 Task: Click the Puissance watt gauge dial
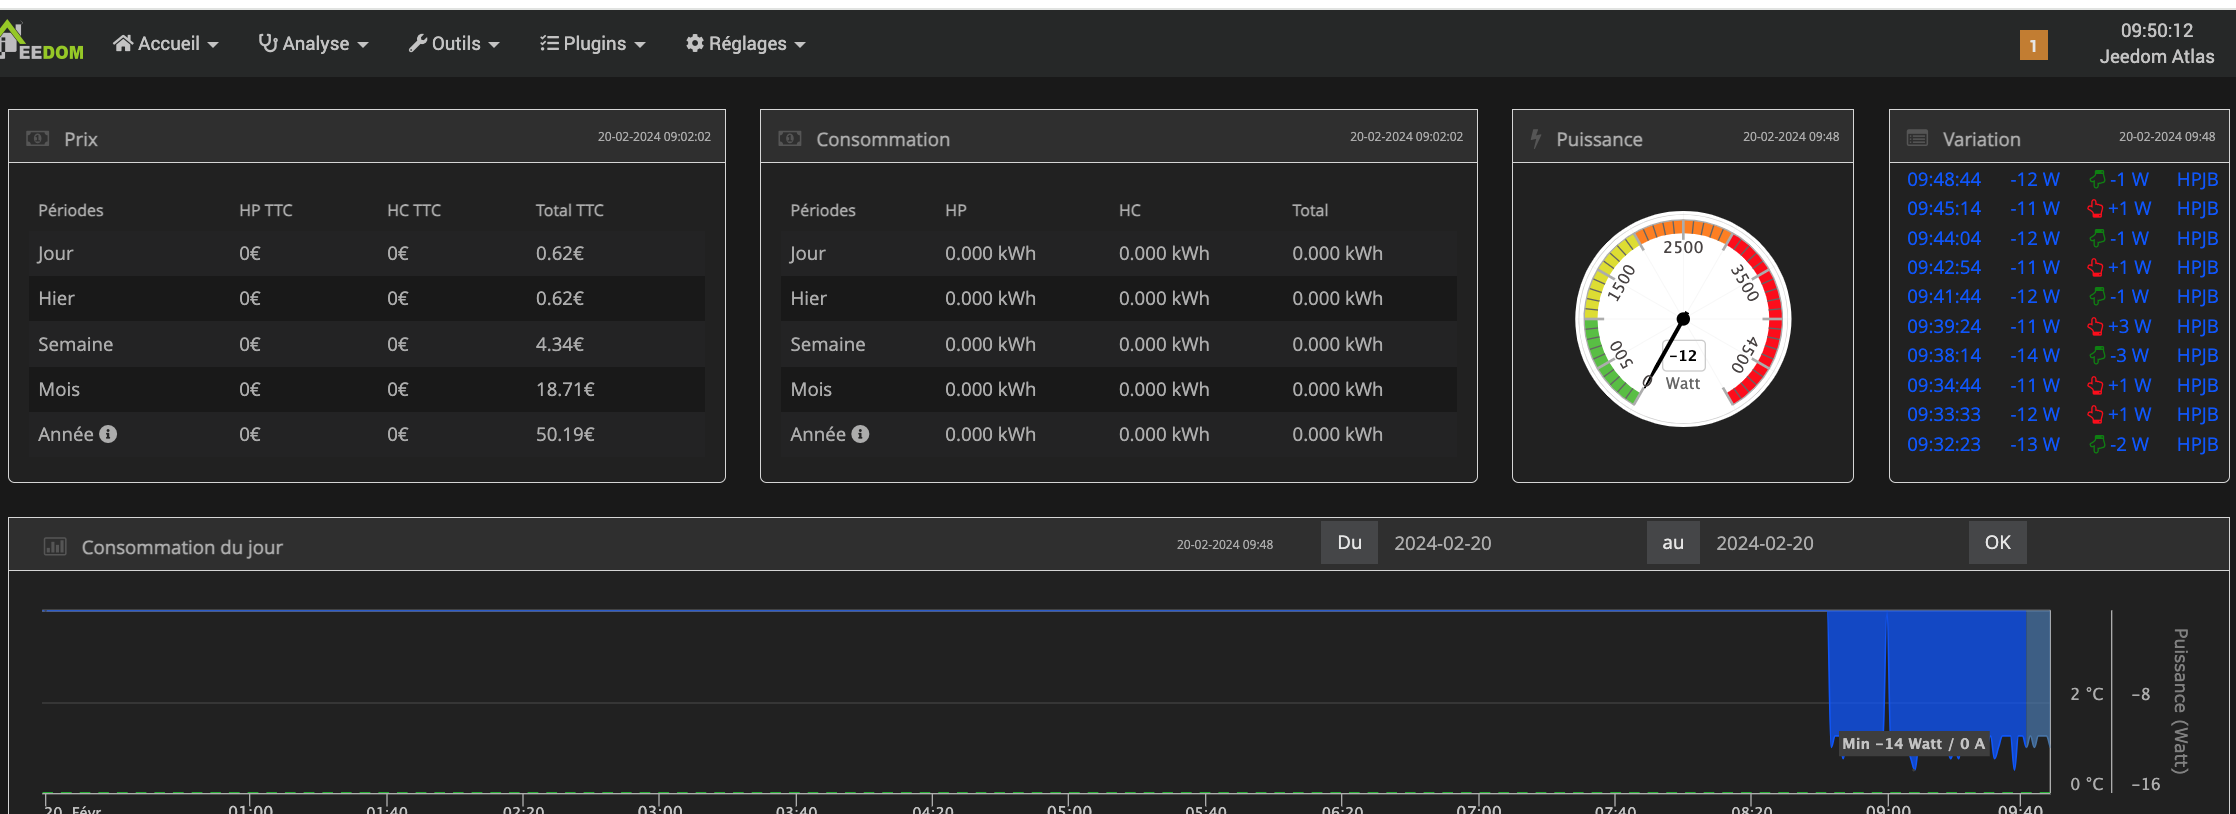pyautogui.click(x=1683, y=319)
